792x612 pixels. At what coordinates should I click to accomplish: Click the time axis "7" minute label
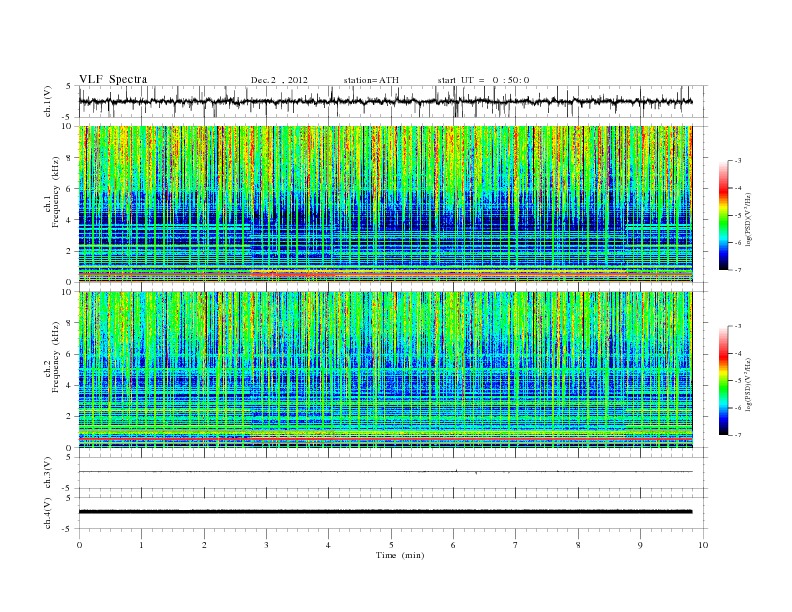point(516,545)
